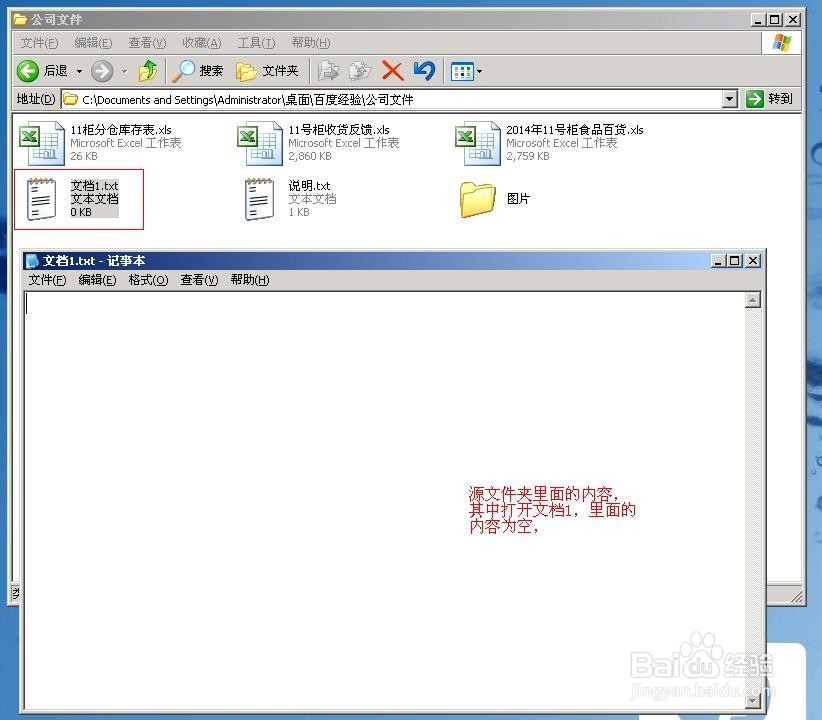The height and width of the screenshot is (720, 822).
Task: Click the blue Undo arrow icon
Action: [424, 71]
